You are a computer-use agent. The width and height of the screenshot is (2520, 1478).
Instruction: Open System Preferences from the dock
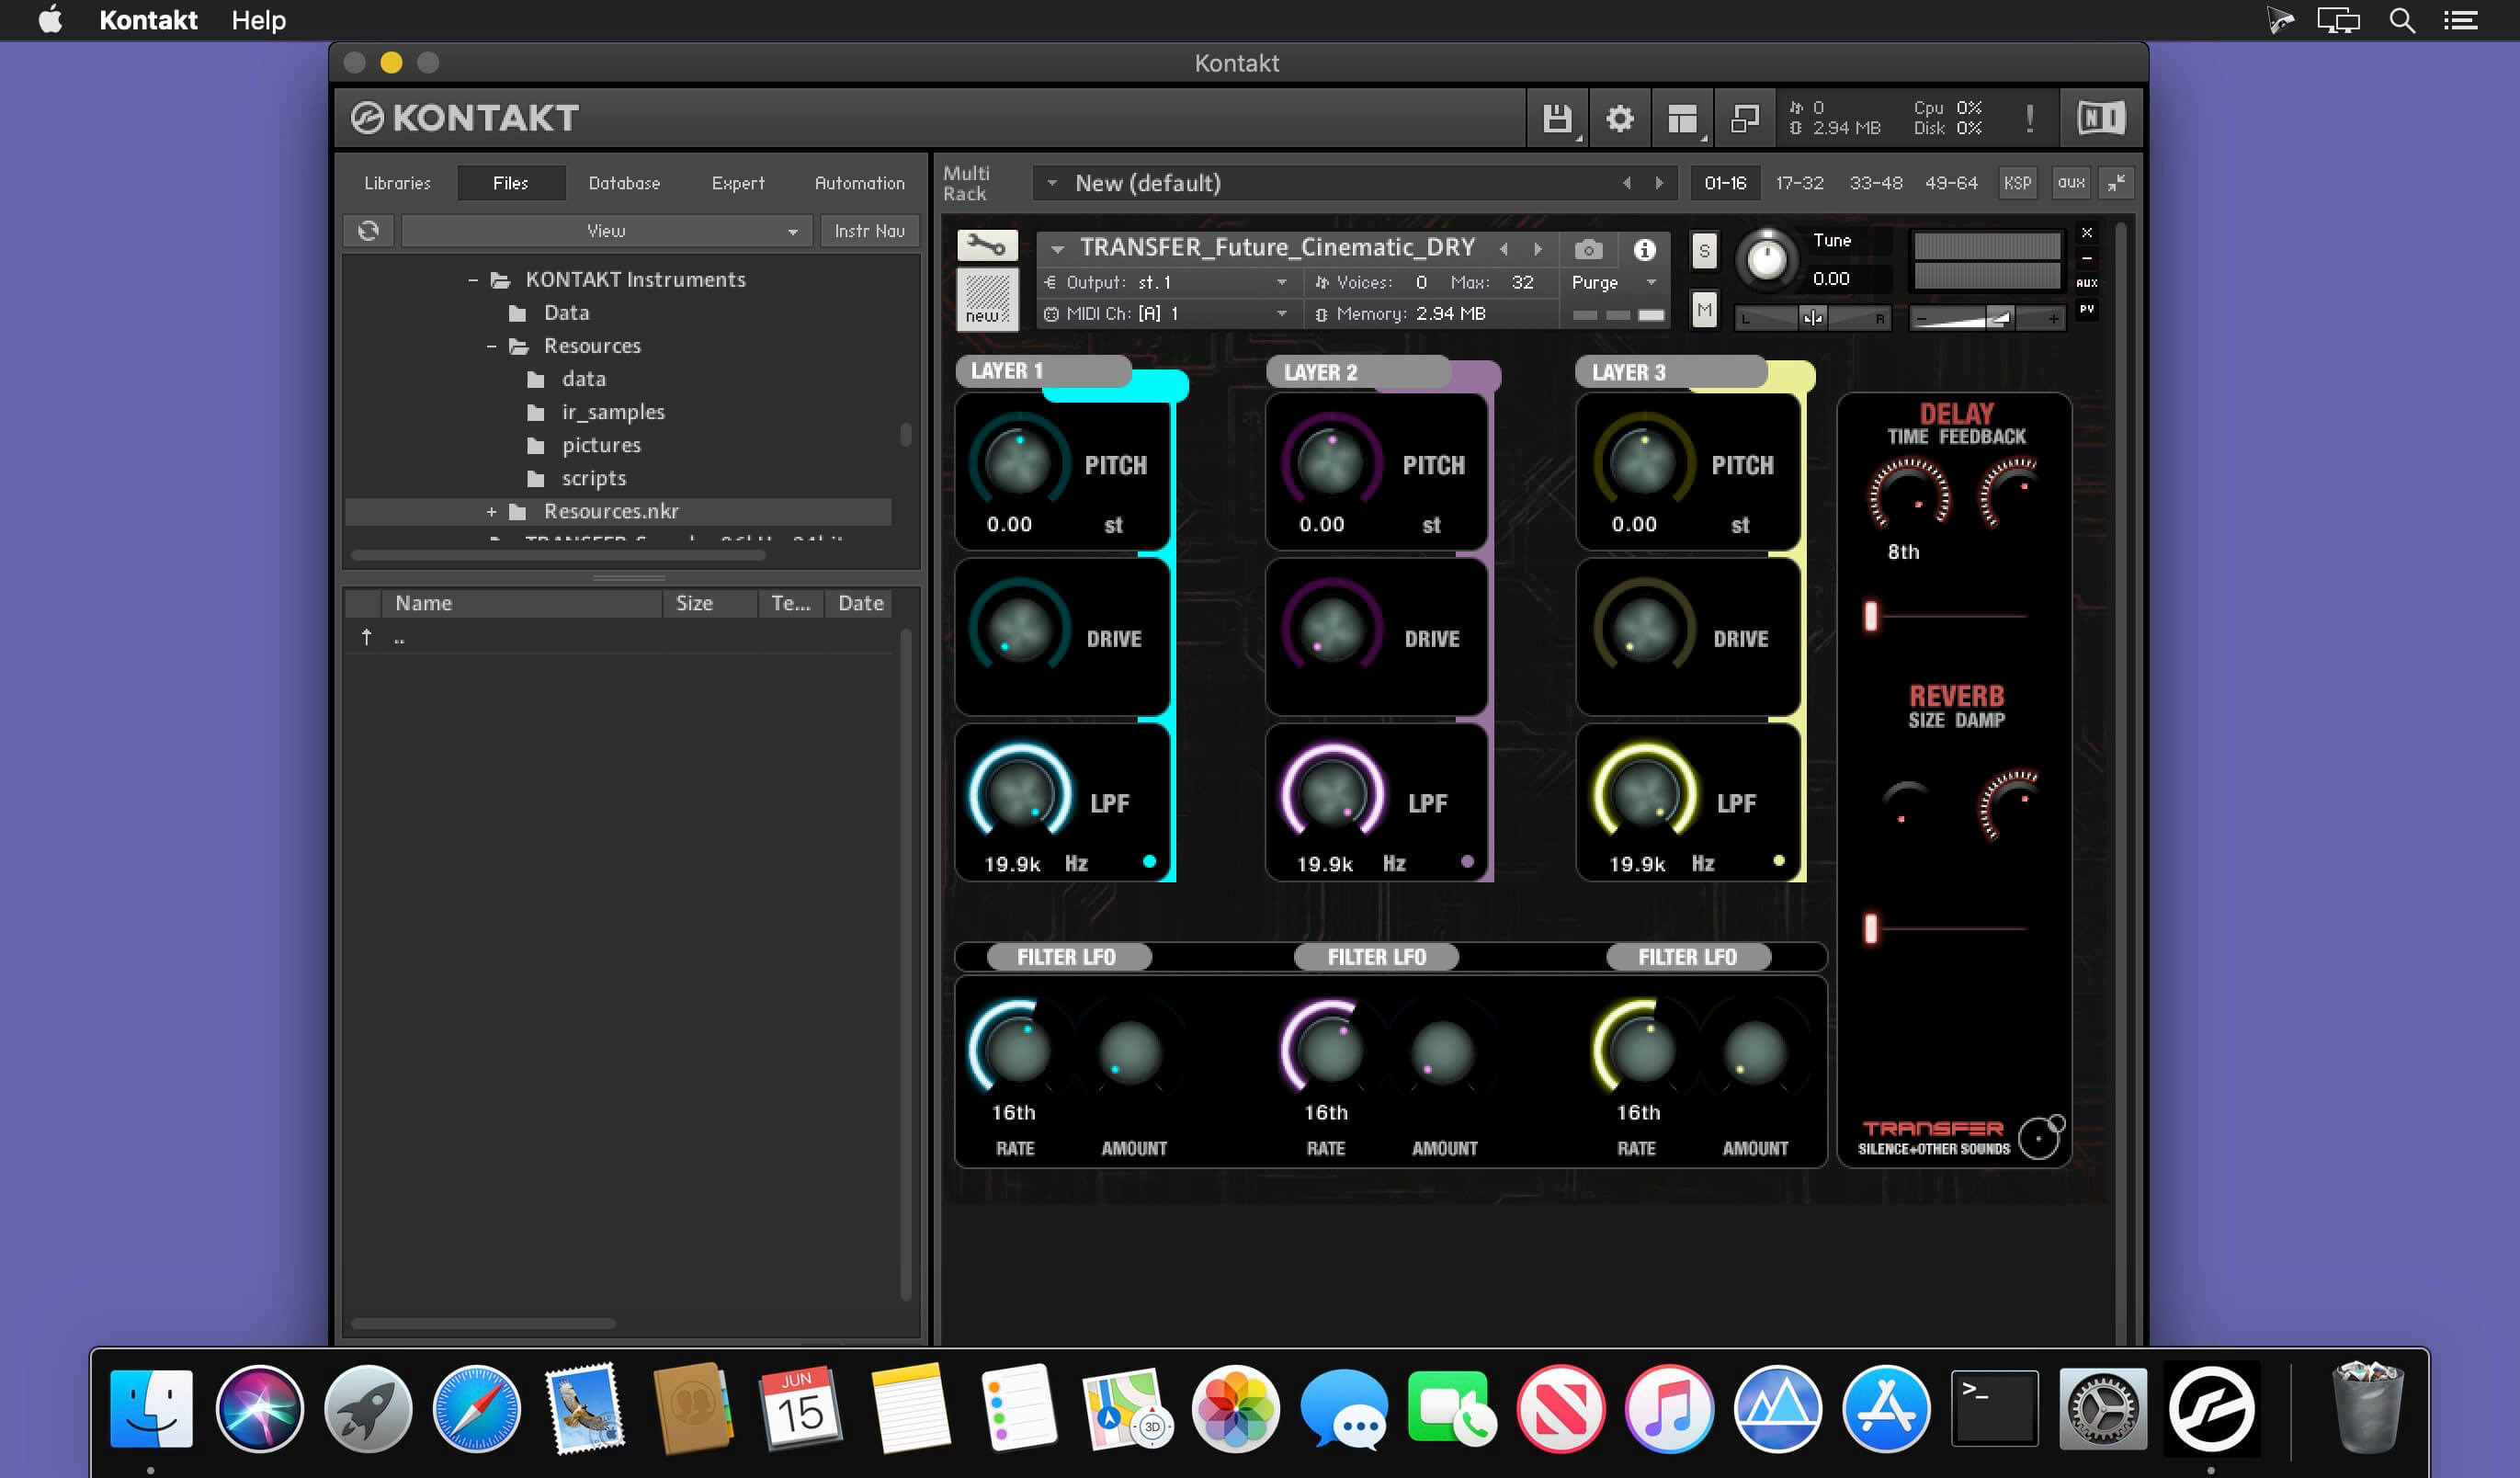[2102, 1408]
